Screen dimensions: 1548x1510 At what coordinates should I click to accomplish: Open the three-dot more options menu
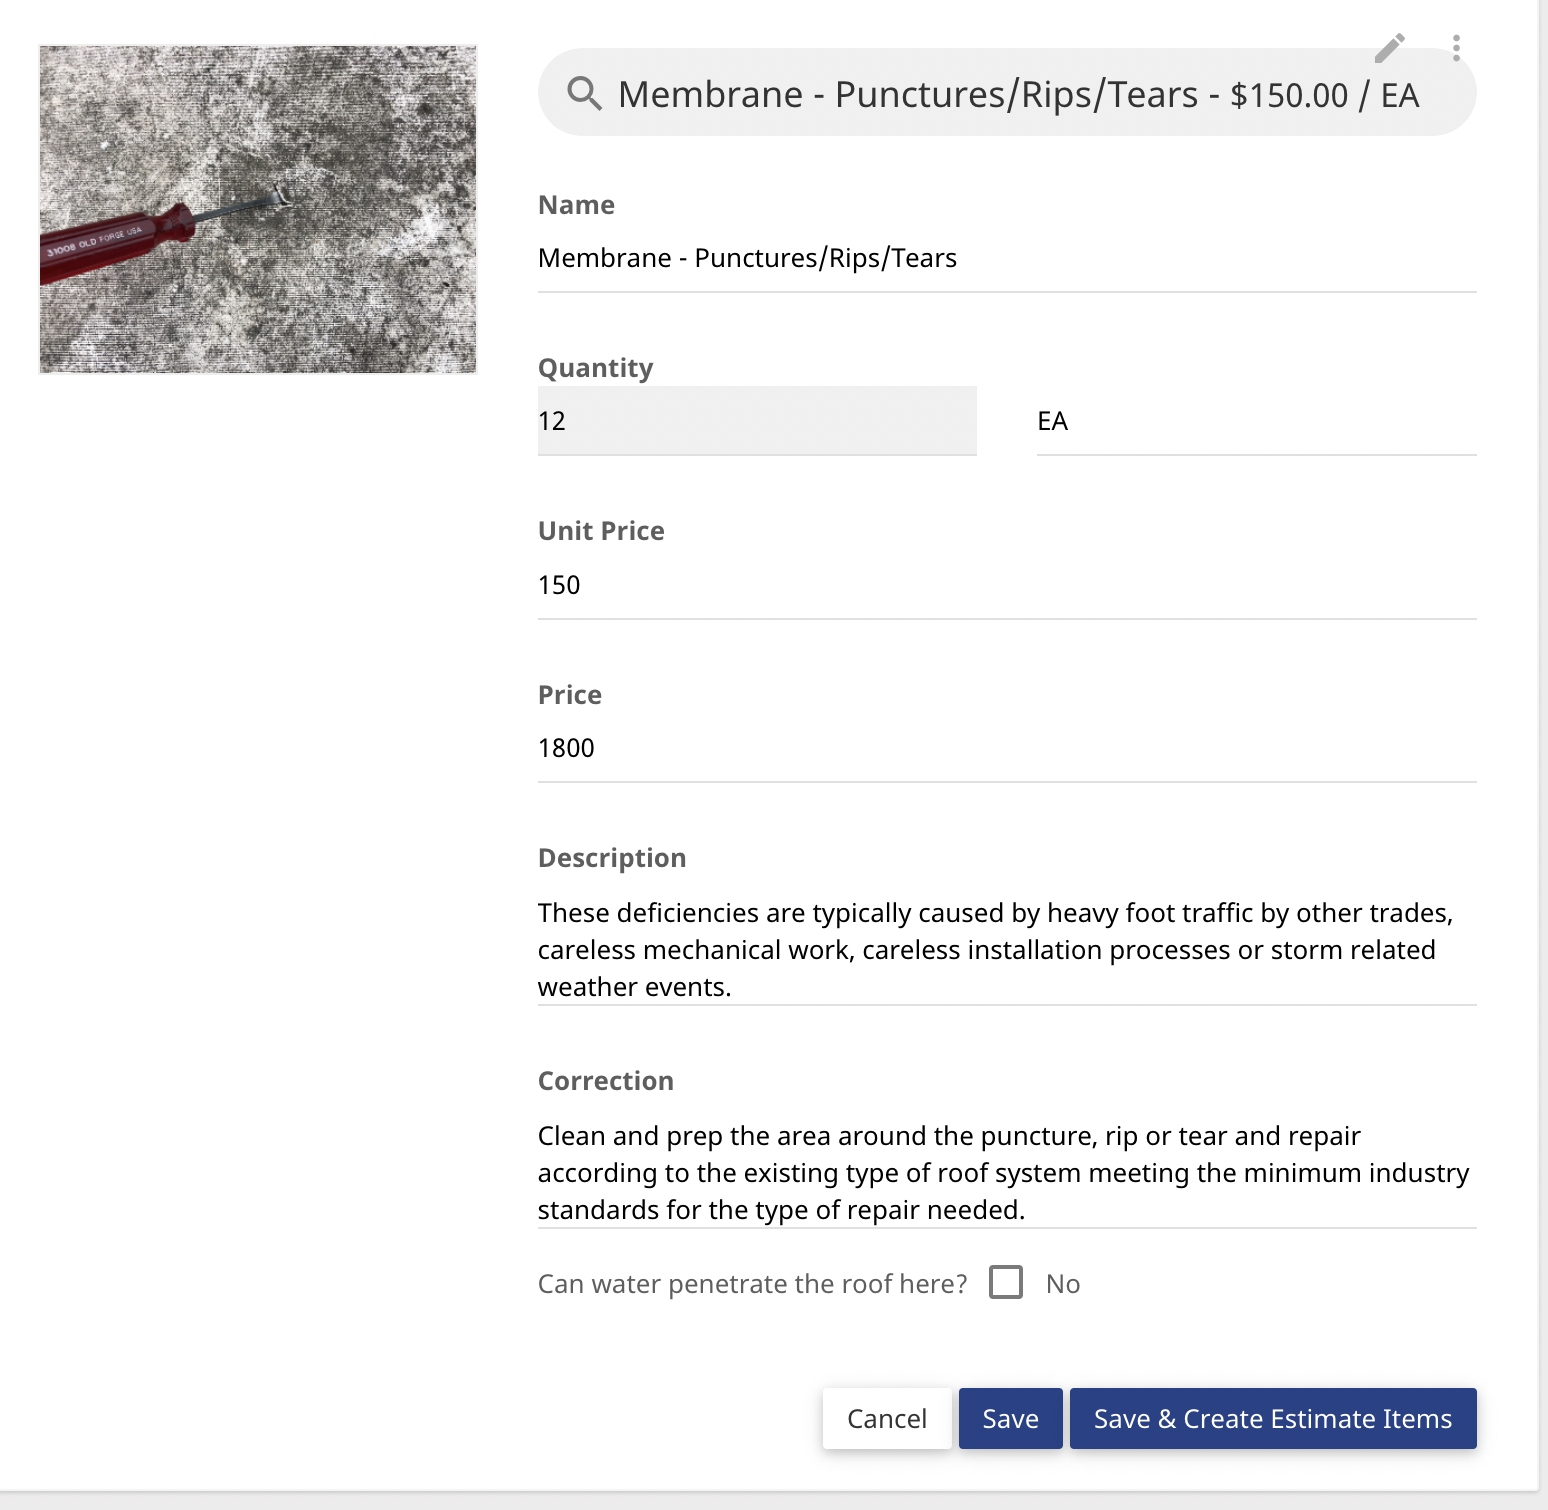coord(1456,48)
